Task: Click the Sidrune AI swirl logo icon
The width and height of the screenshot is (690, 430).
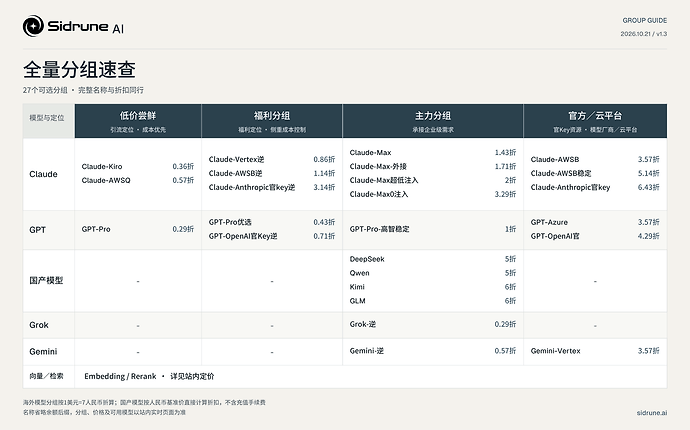Action: pyautogui.click(x=33, y=26)
